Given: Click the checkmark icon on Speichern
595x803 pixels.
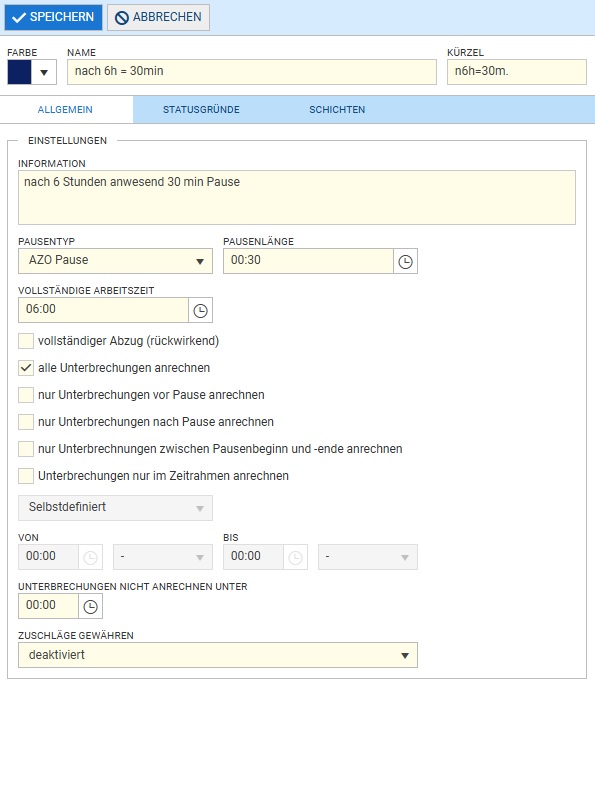Looking at the screenshot, I should point(19,17).
